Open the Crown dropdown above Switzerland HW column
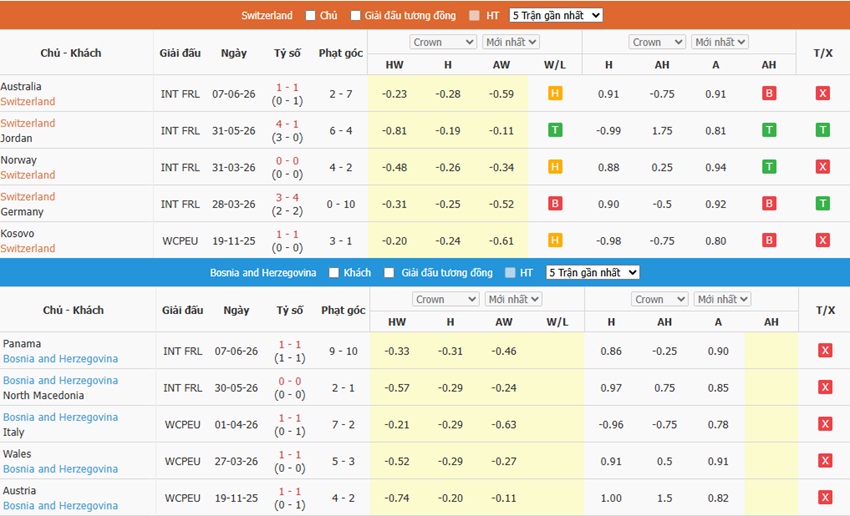This screenshot has width=850, height=516. [x=443, y=42]
